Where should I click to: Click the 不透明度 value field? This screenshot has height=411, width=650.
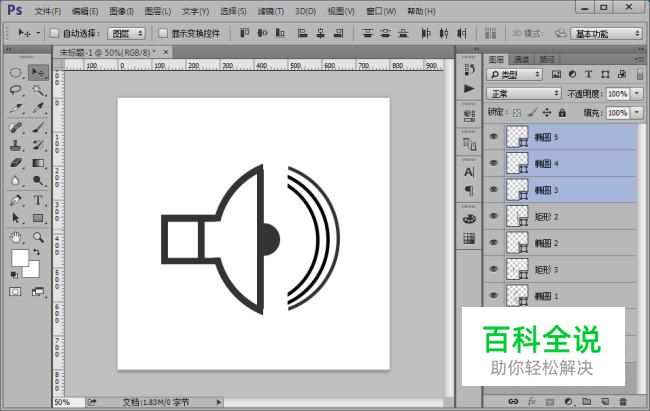[x=617, y=94]
